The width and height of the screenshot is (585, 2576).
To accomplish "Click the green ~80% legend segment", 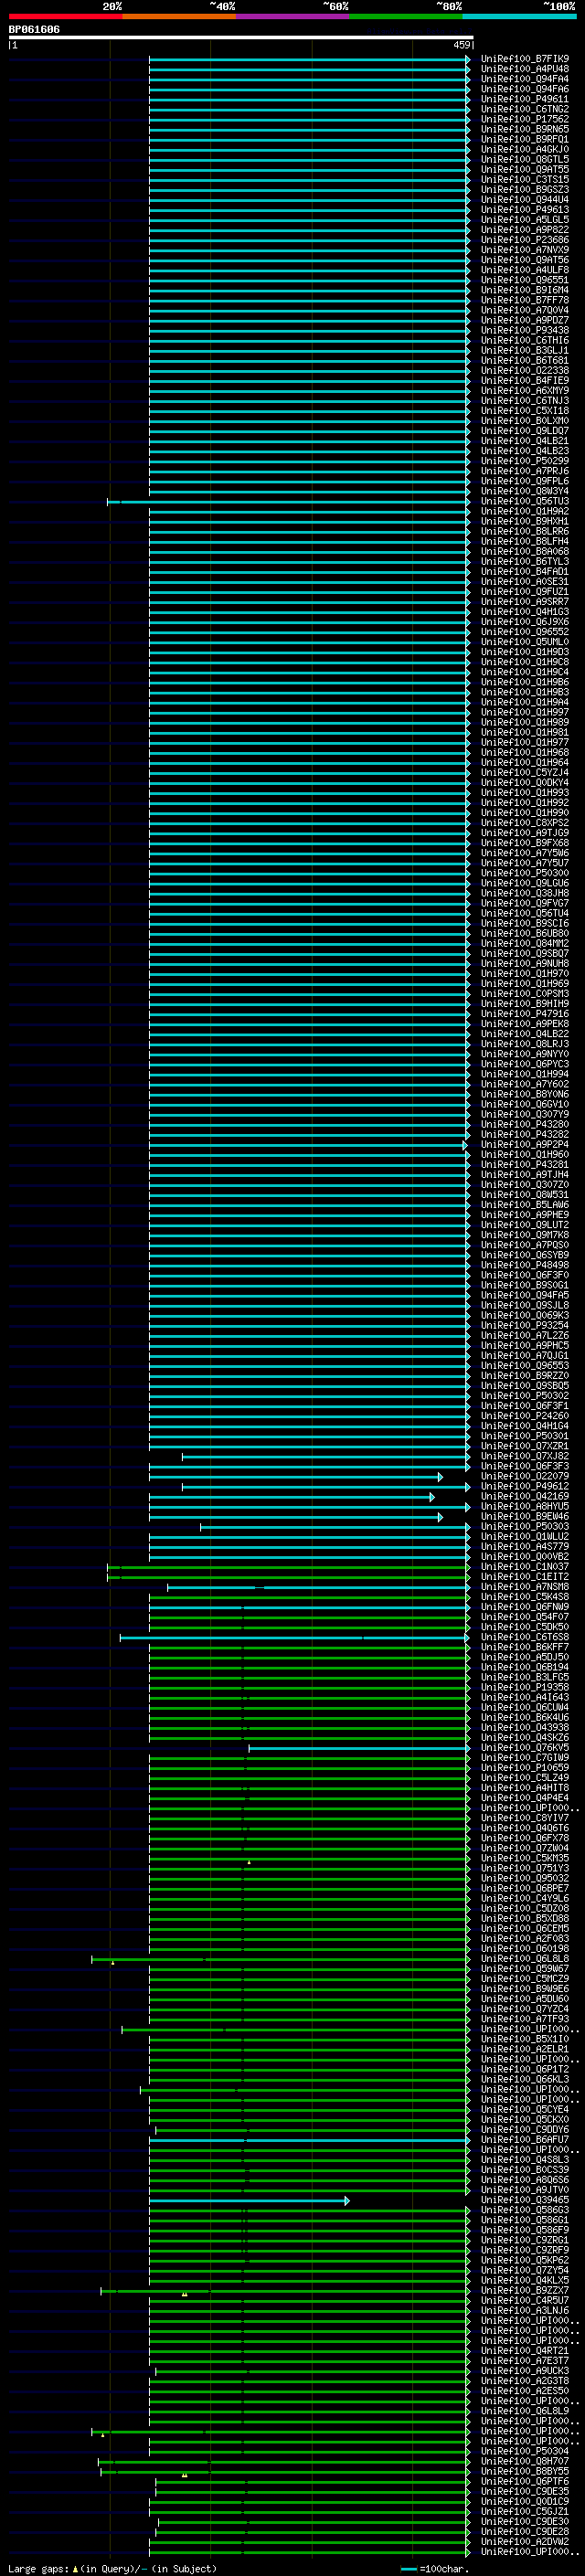I will point(406,16).
